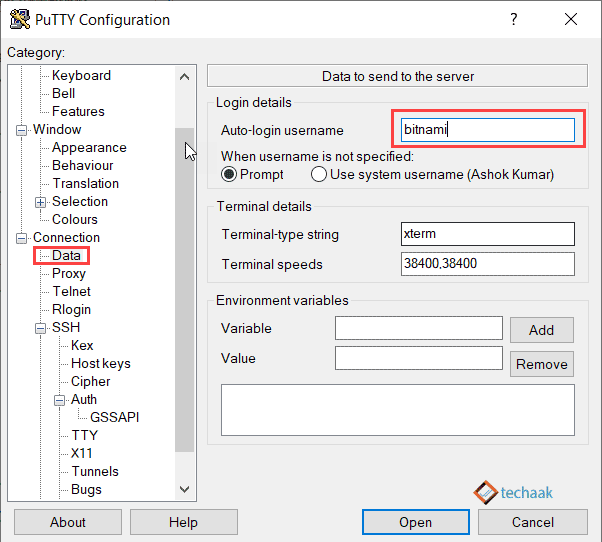Image resolution: width=602 pixels, height=542 pixels.
Task: Open the Selection settings
Action: pos(80,202)
